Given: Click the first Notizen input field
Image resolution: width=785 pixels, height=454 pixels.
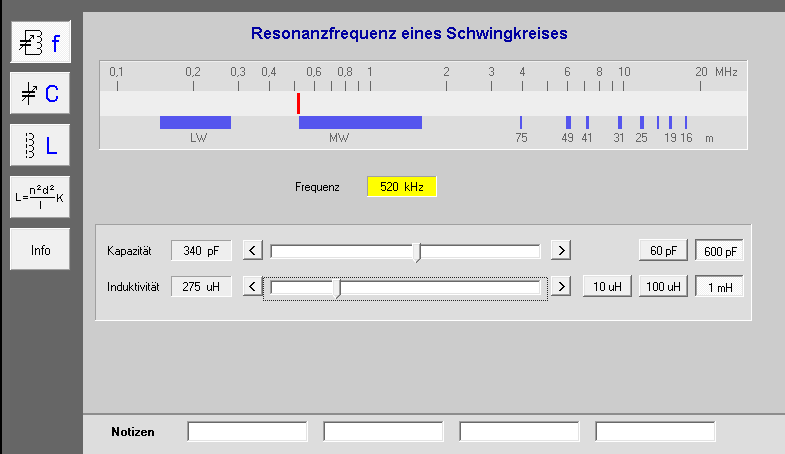Looking at the screenshot, I should [x=247, y=431].
